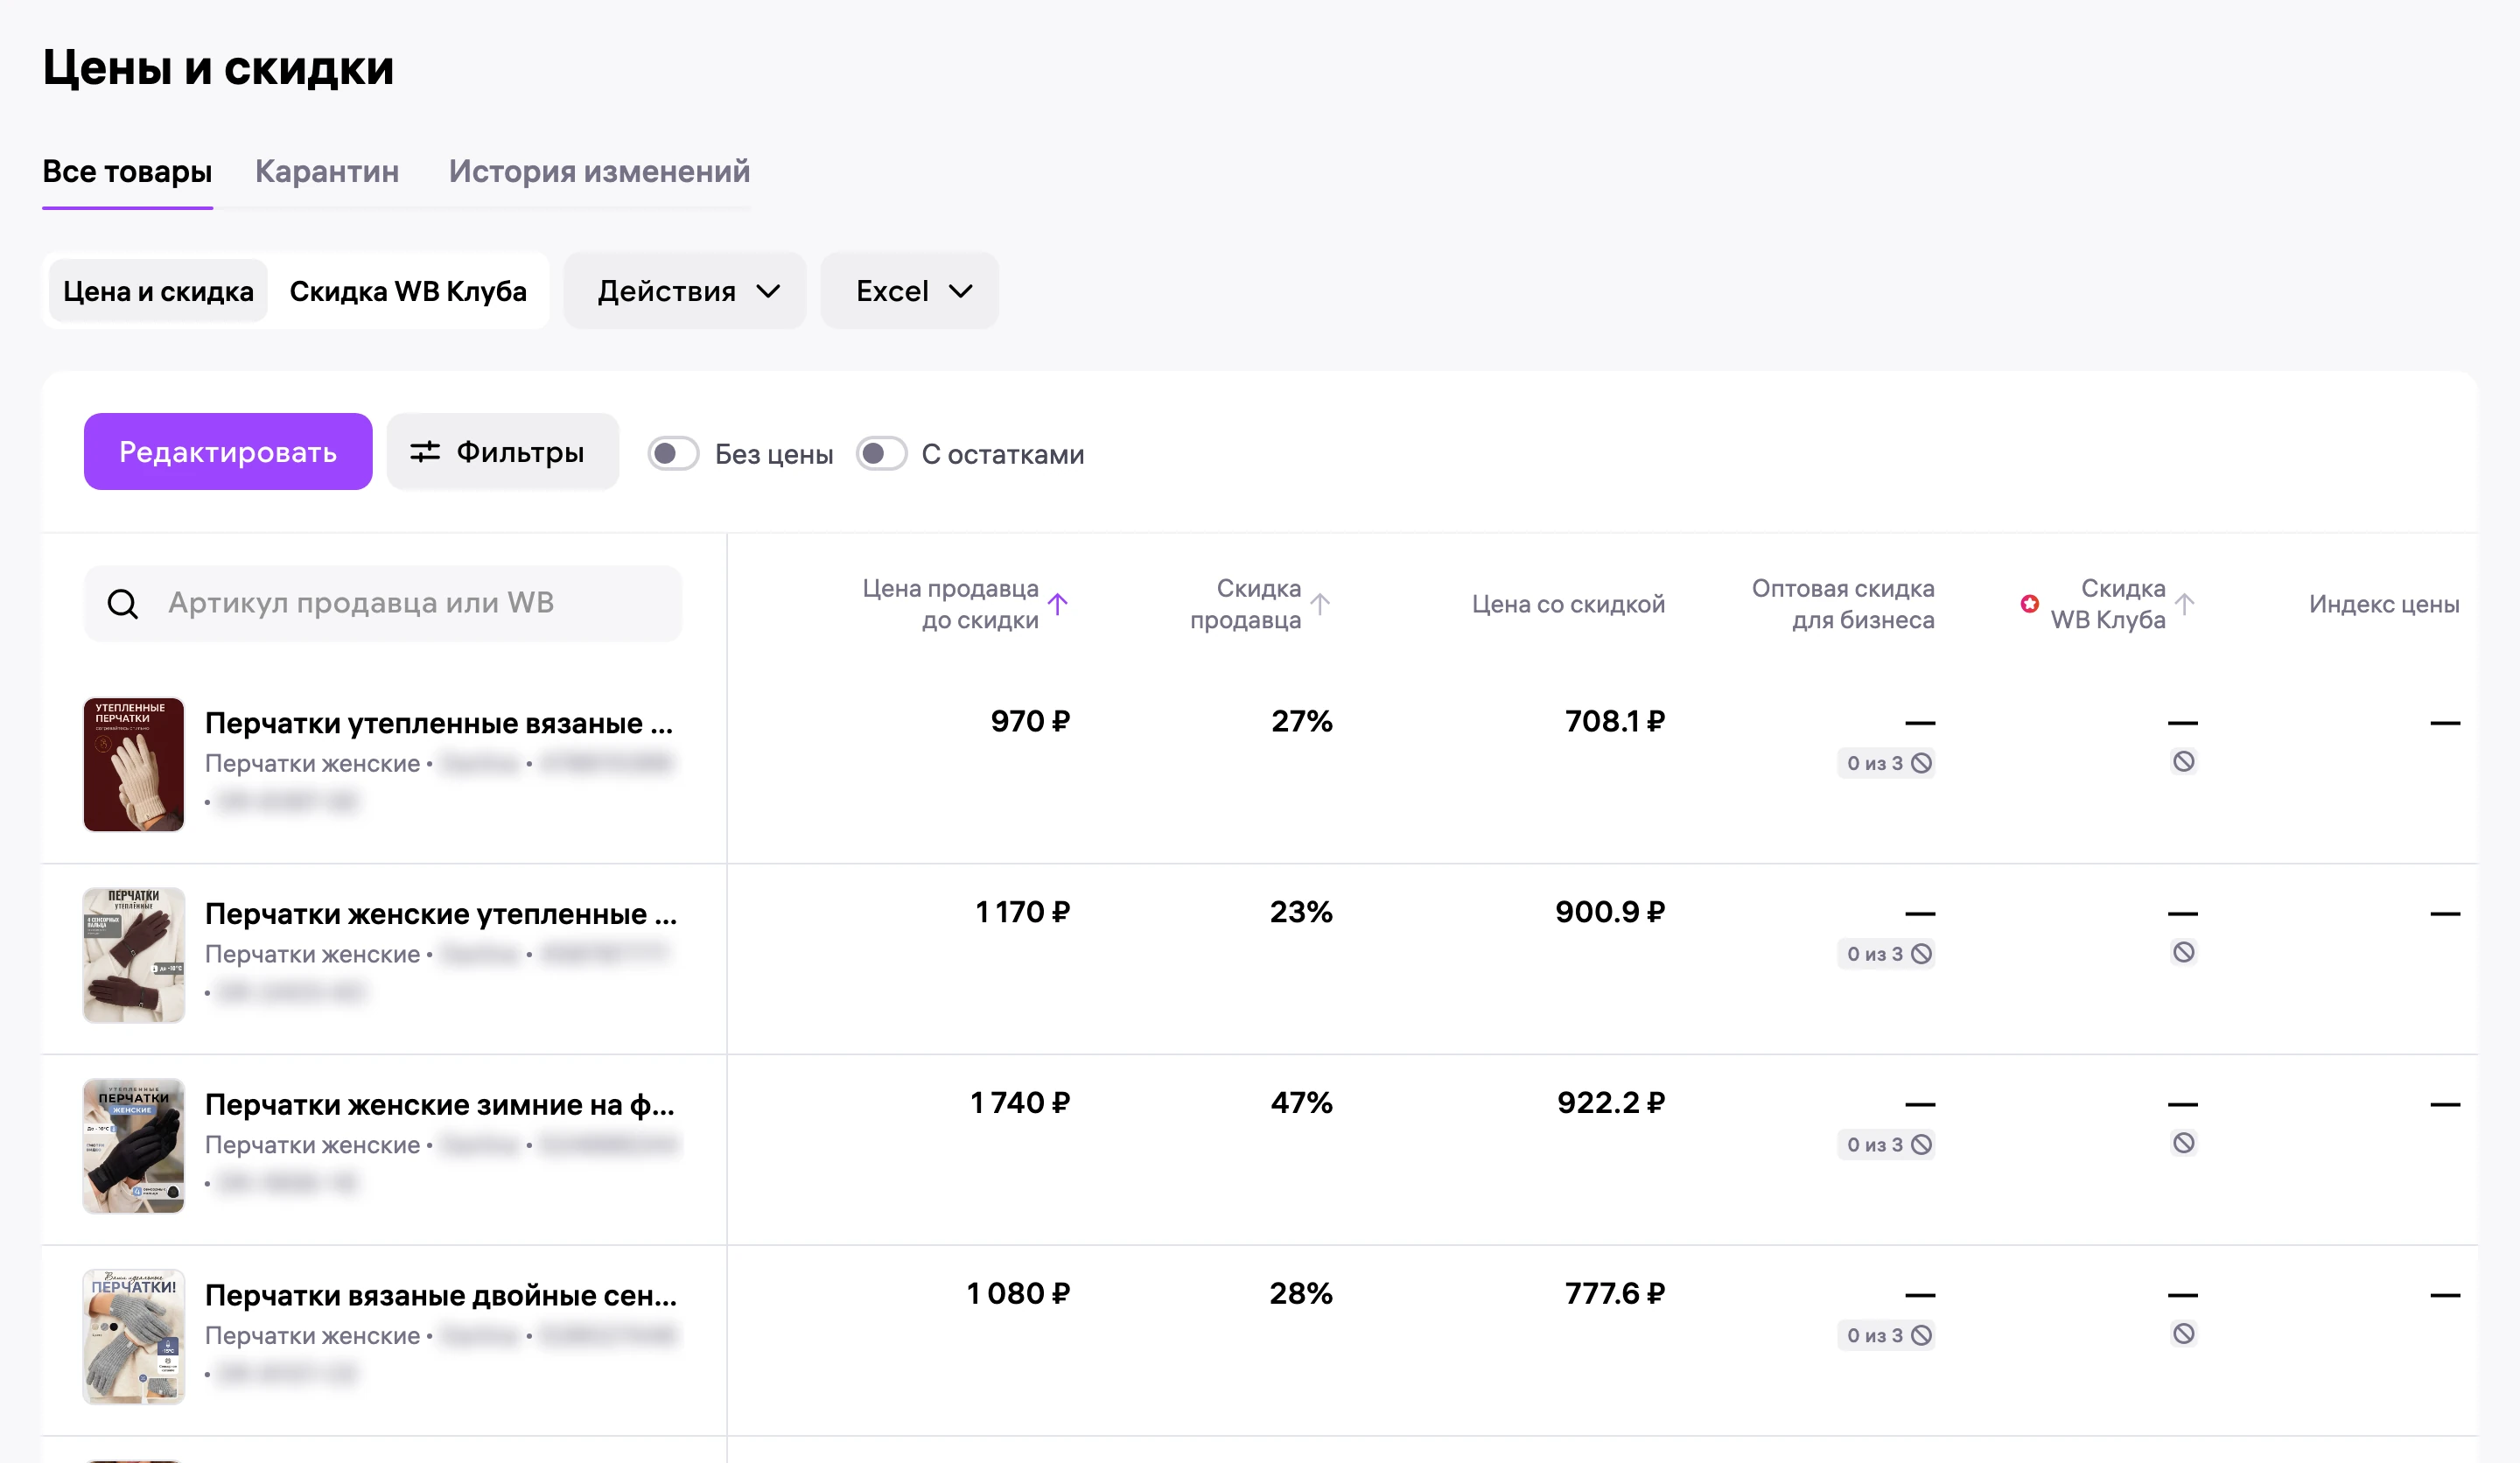Click the WB Club blocked icon for the 1 080 ₽ gloves
2520x1463 pixels.
click(x=2184, y=1334)
